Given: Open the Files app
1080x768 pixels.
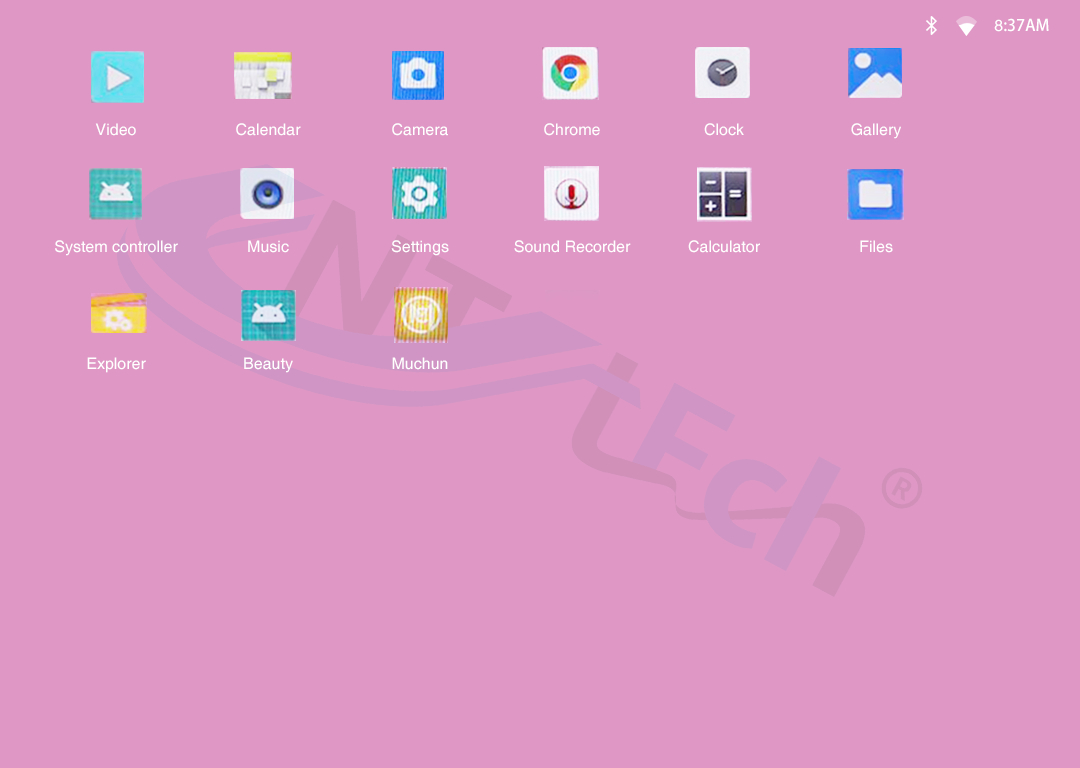Looking at the screenshot, I should [875, 194].
